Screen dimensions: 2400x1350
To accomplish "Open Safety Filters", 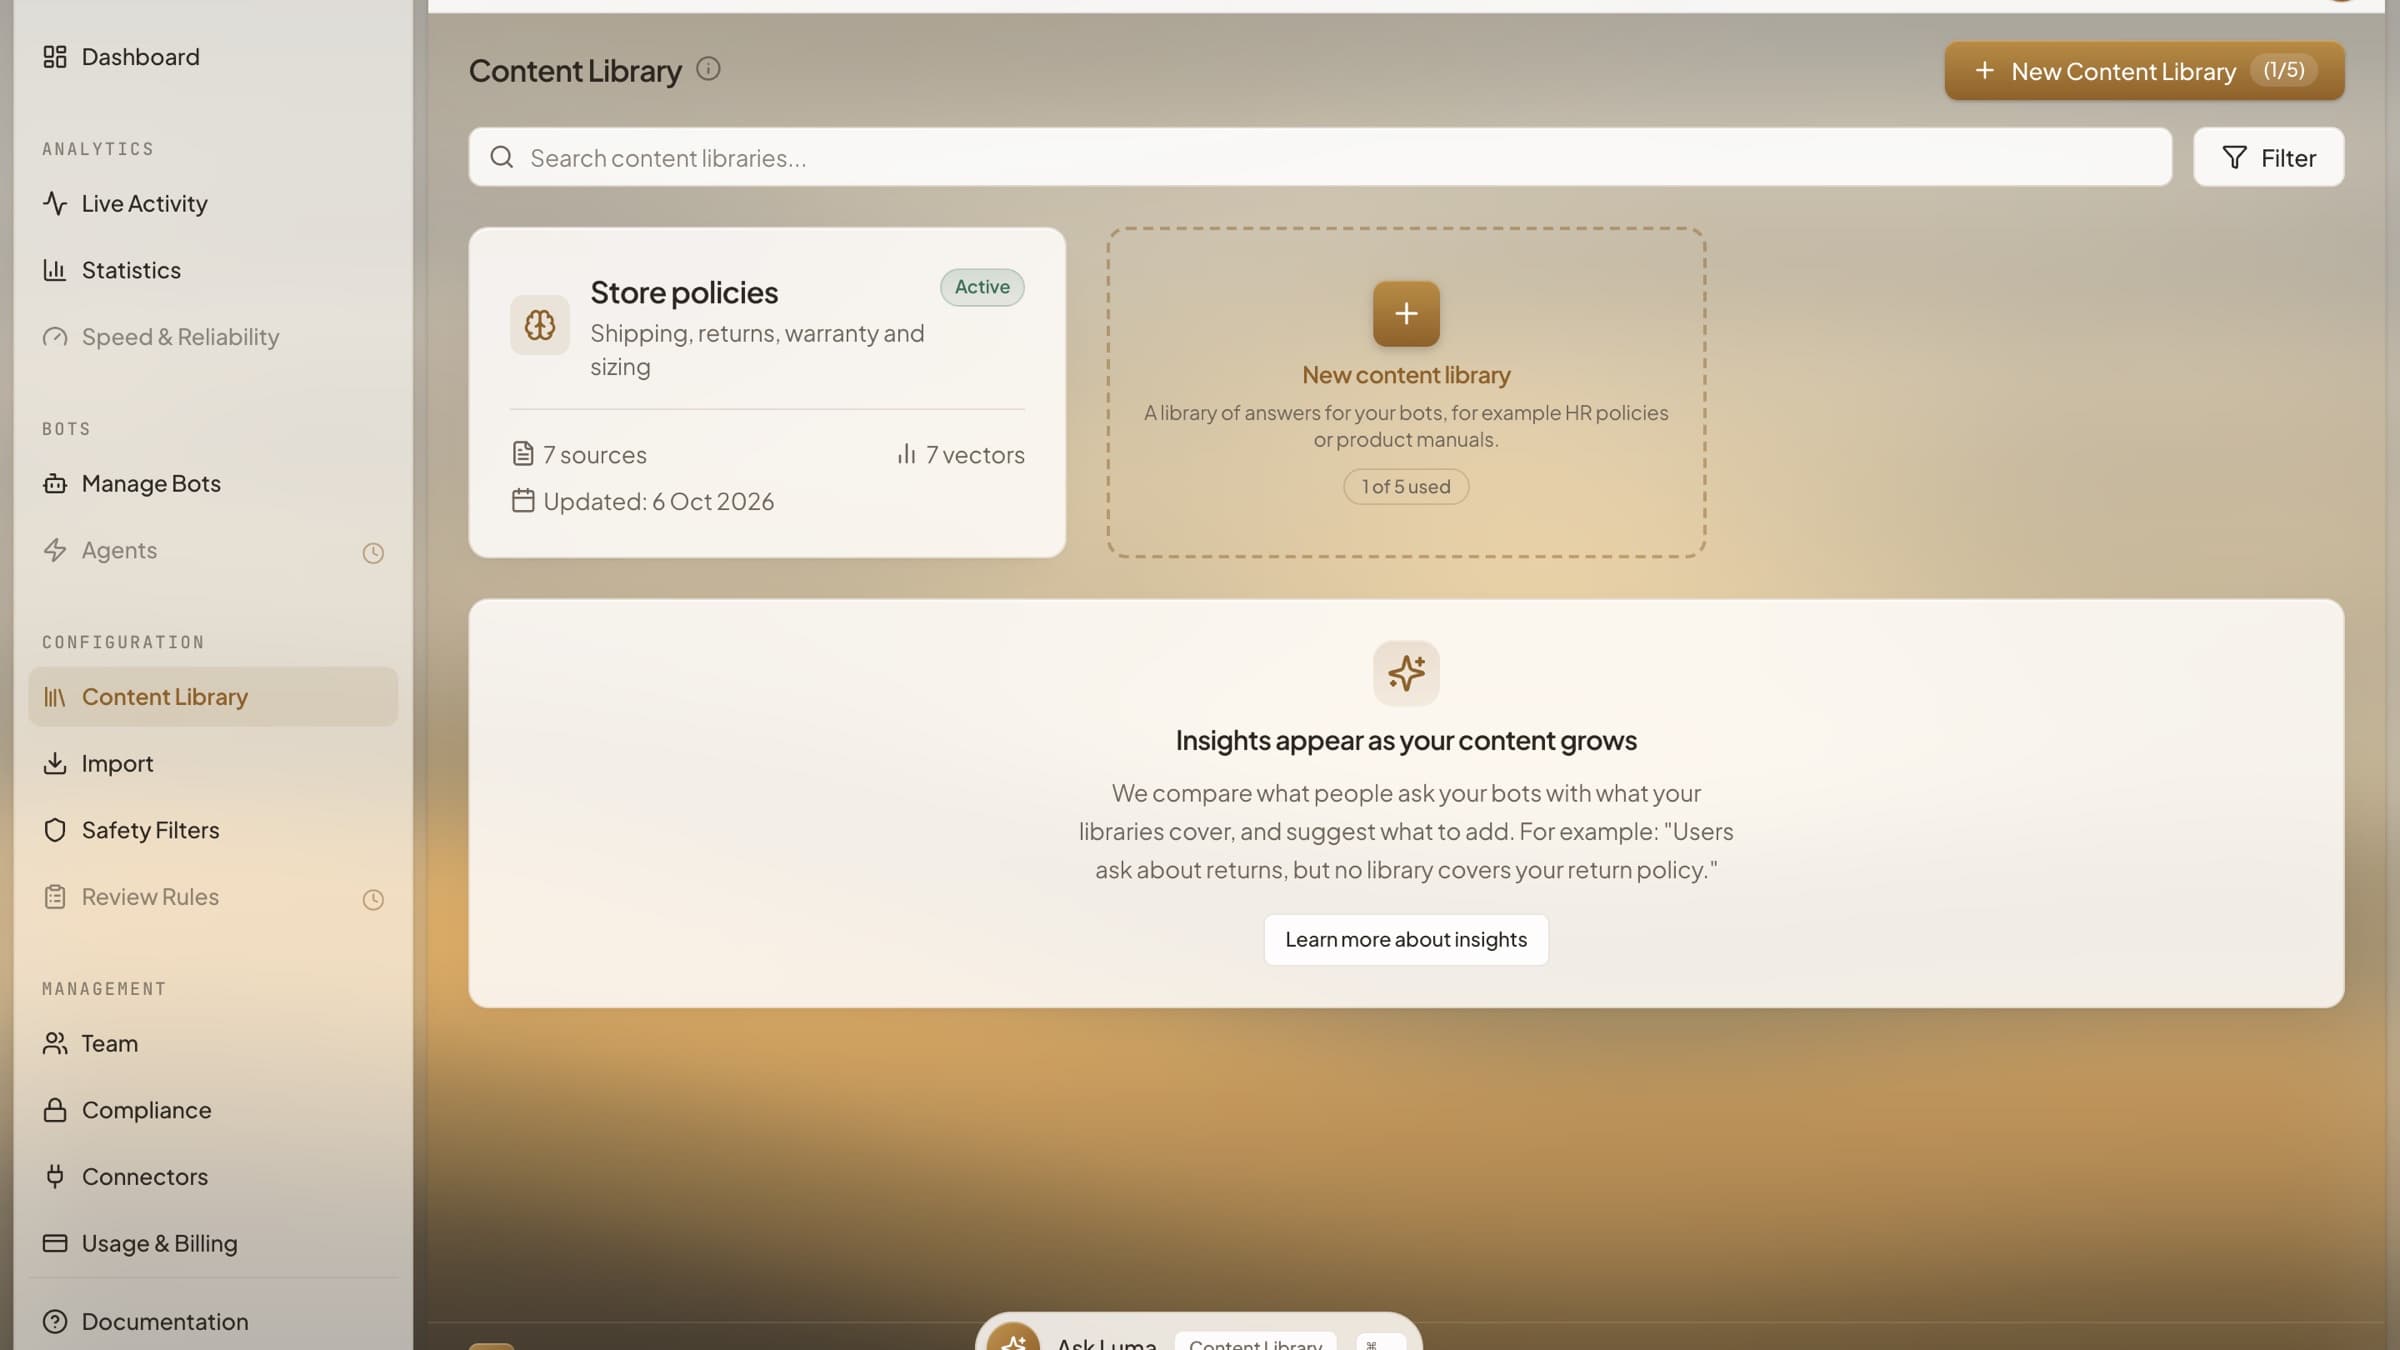I will [x=213, y=830].
